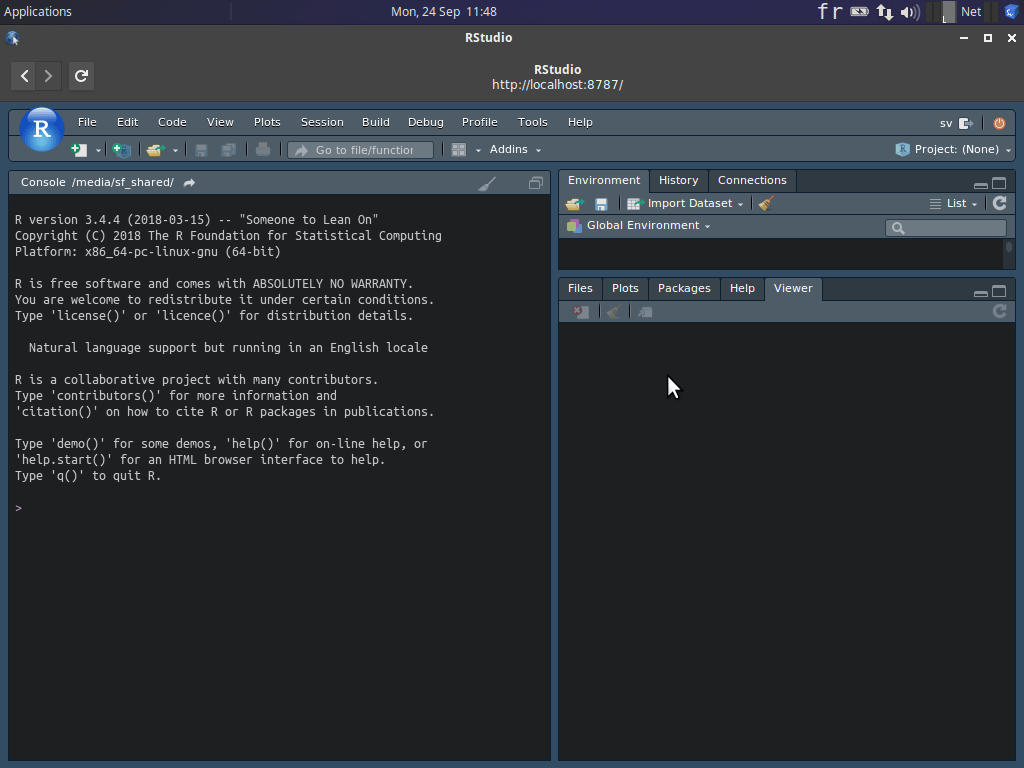Click the Clear all viewer items broom
The height and width of the screenshot is (768, 1024).
tap(613, 312)
